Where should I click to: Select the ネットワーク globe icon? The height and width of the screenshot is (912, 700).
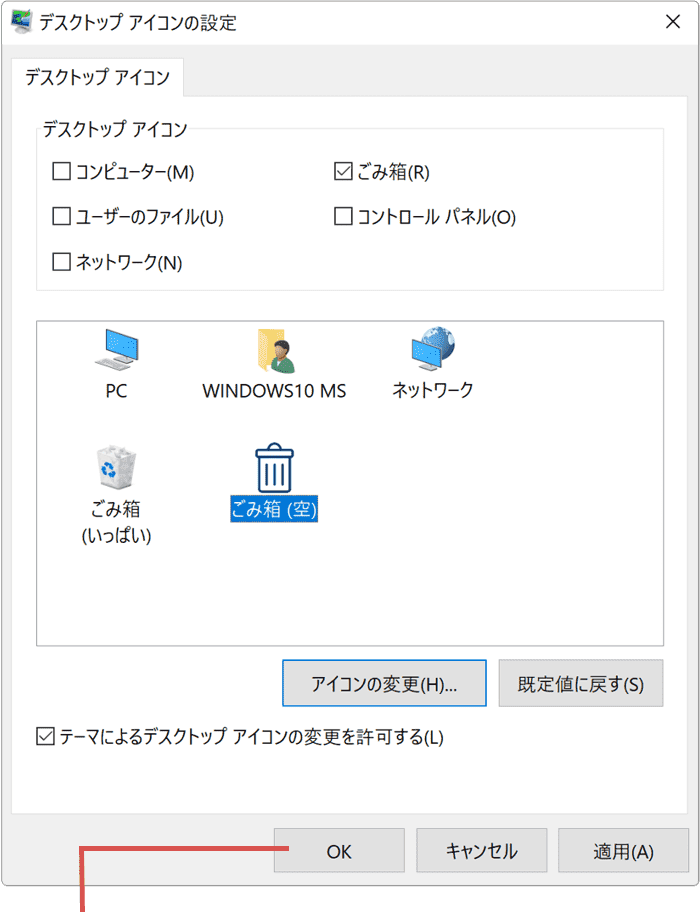[x=433, y=349]
